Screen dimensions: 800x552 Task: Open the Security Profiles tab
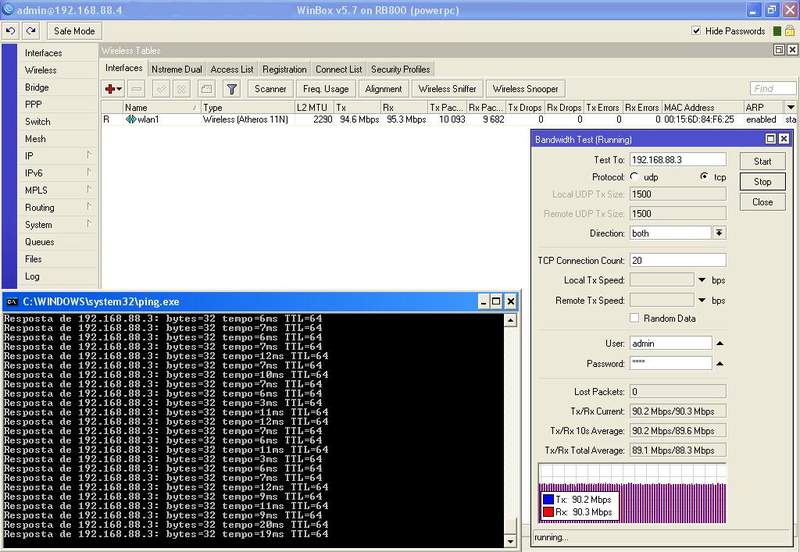pos(401,69)
